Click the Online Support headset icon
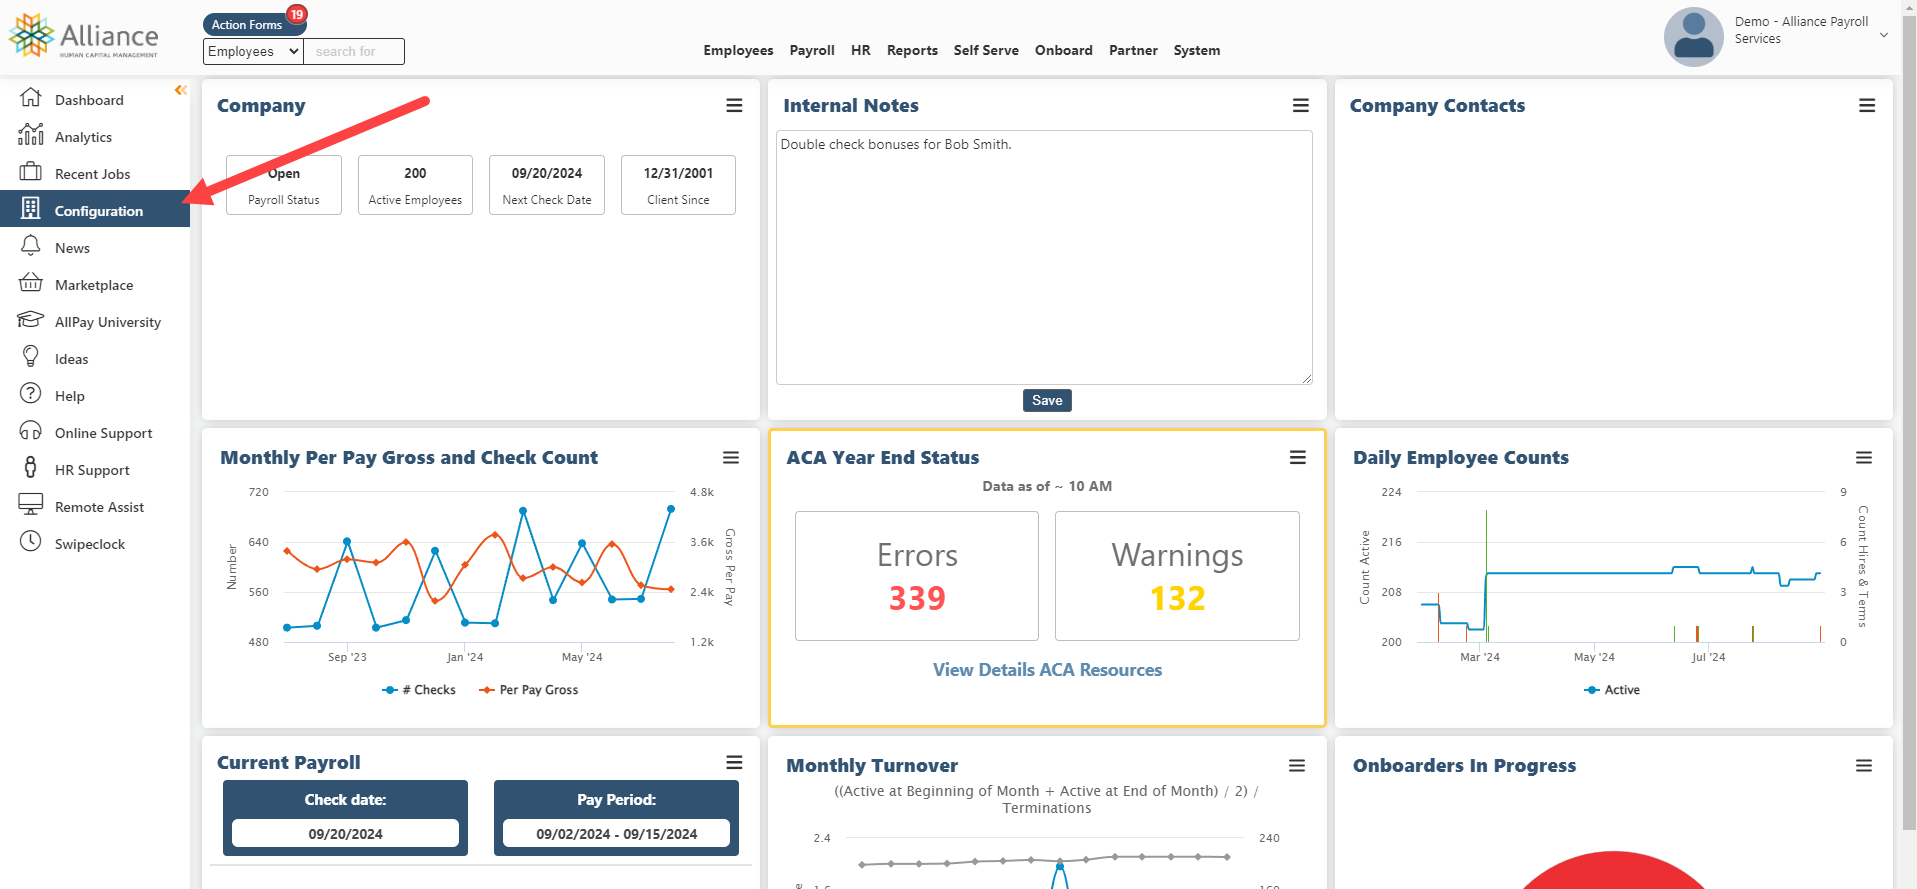 point(31,431)
